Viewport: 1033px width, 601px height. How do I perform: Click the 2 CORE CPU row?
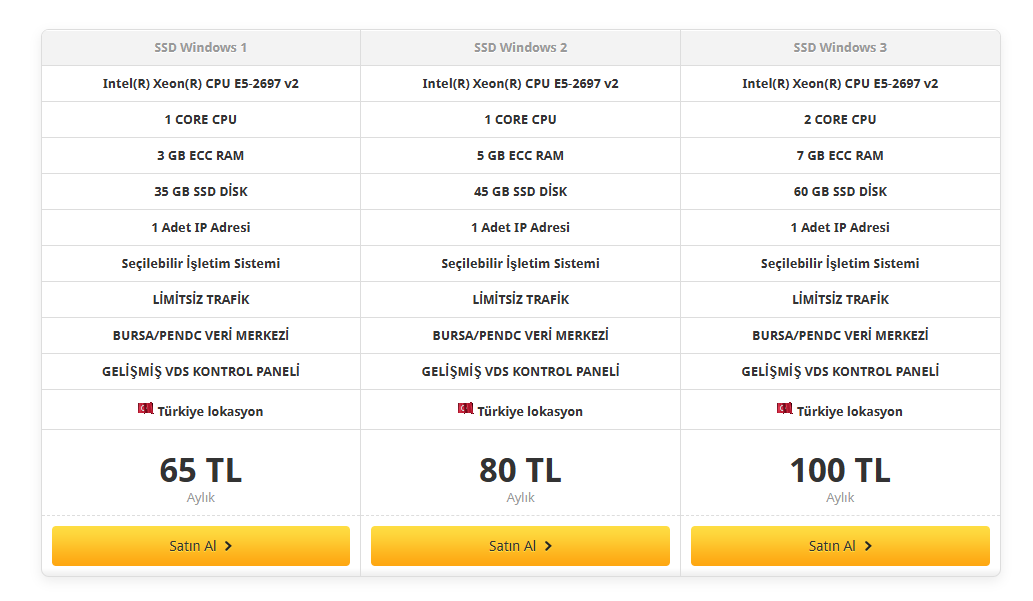click(840, 119)
